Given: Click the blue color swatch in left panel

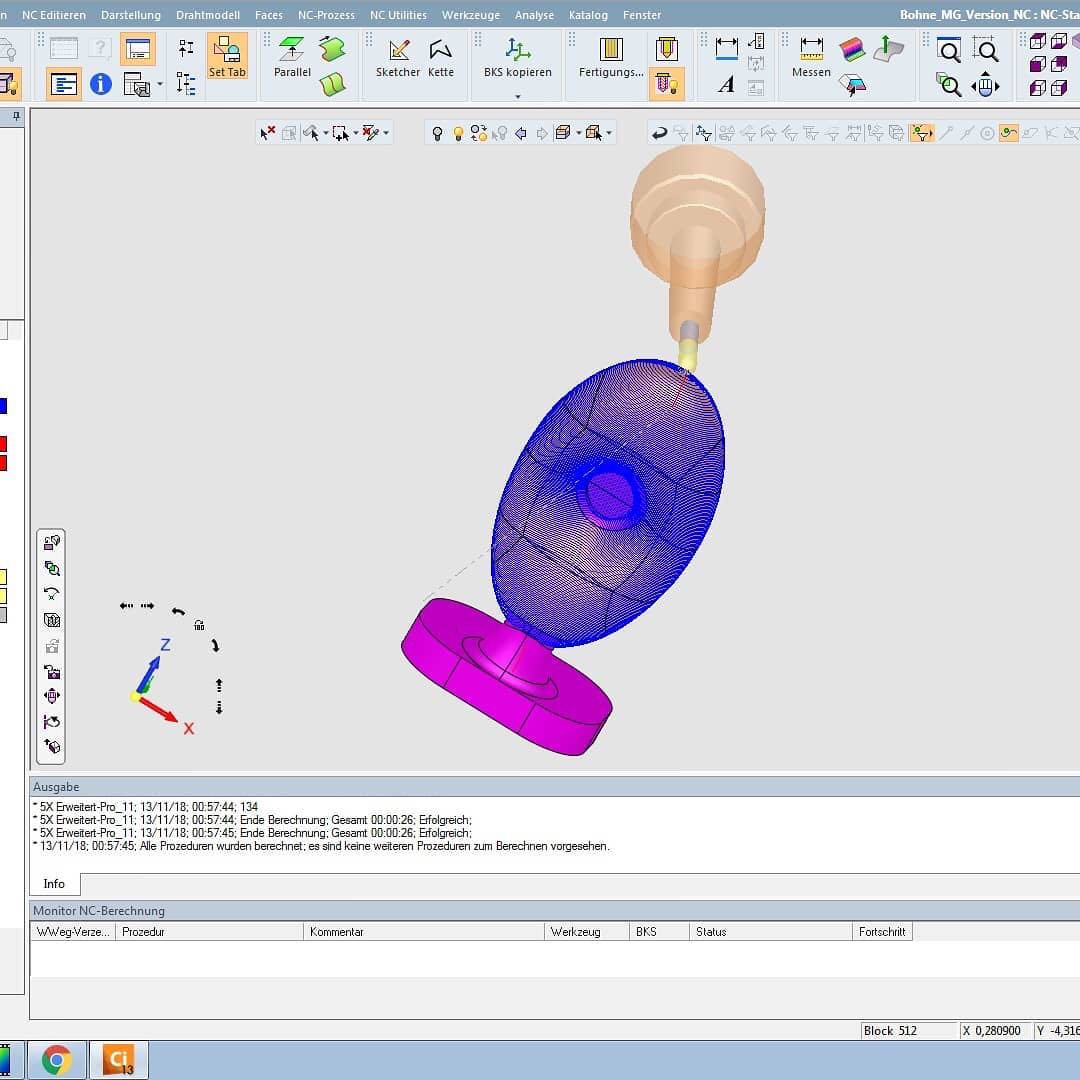Looking at the screenshot, I should [x=3, y=406].
